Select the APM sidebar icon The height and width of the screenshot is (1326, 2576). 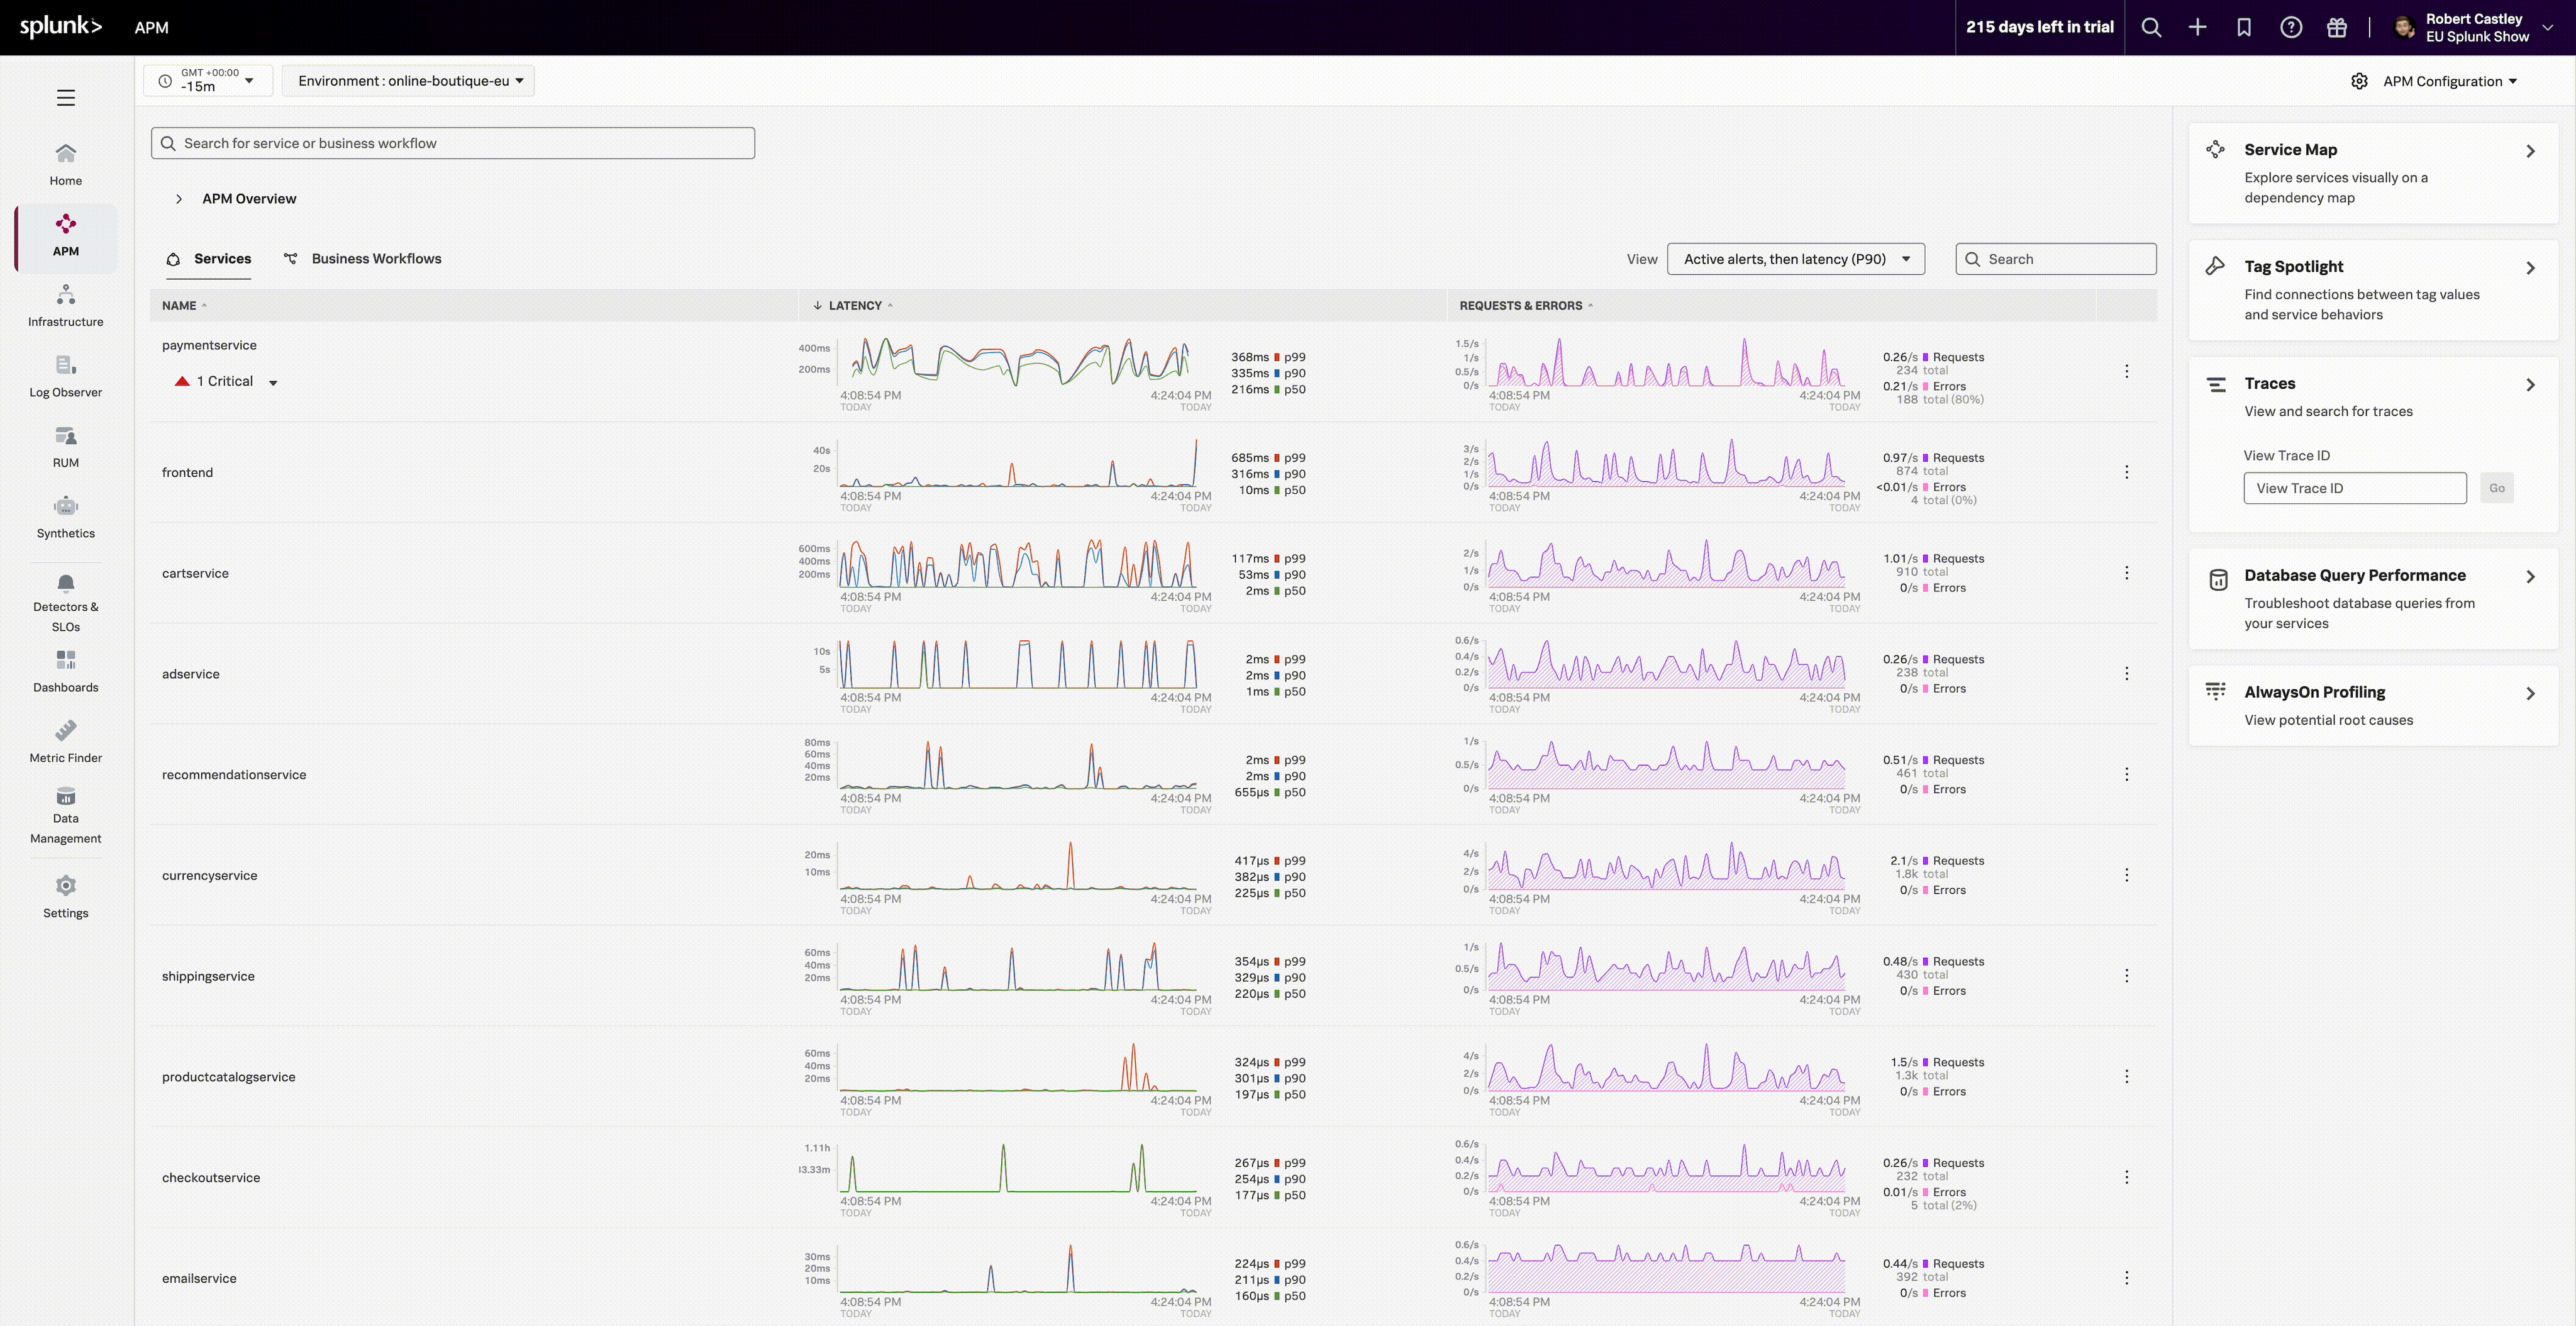tap(66, 224)
